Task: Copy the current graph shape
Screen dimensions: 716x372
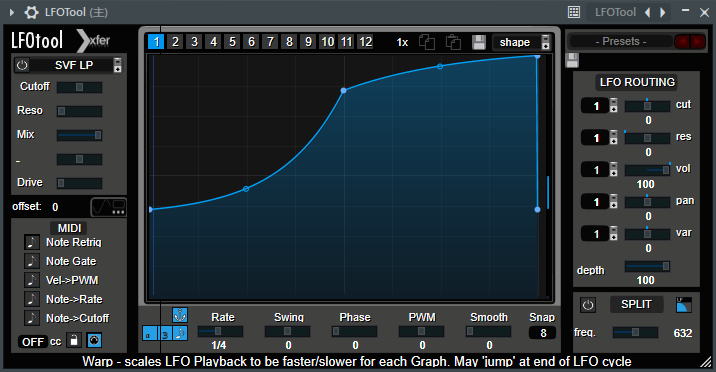Action: pyautogui.click(x=427, y=42)
